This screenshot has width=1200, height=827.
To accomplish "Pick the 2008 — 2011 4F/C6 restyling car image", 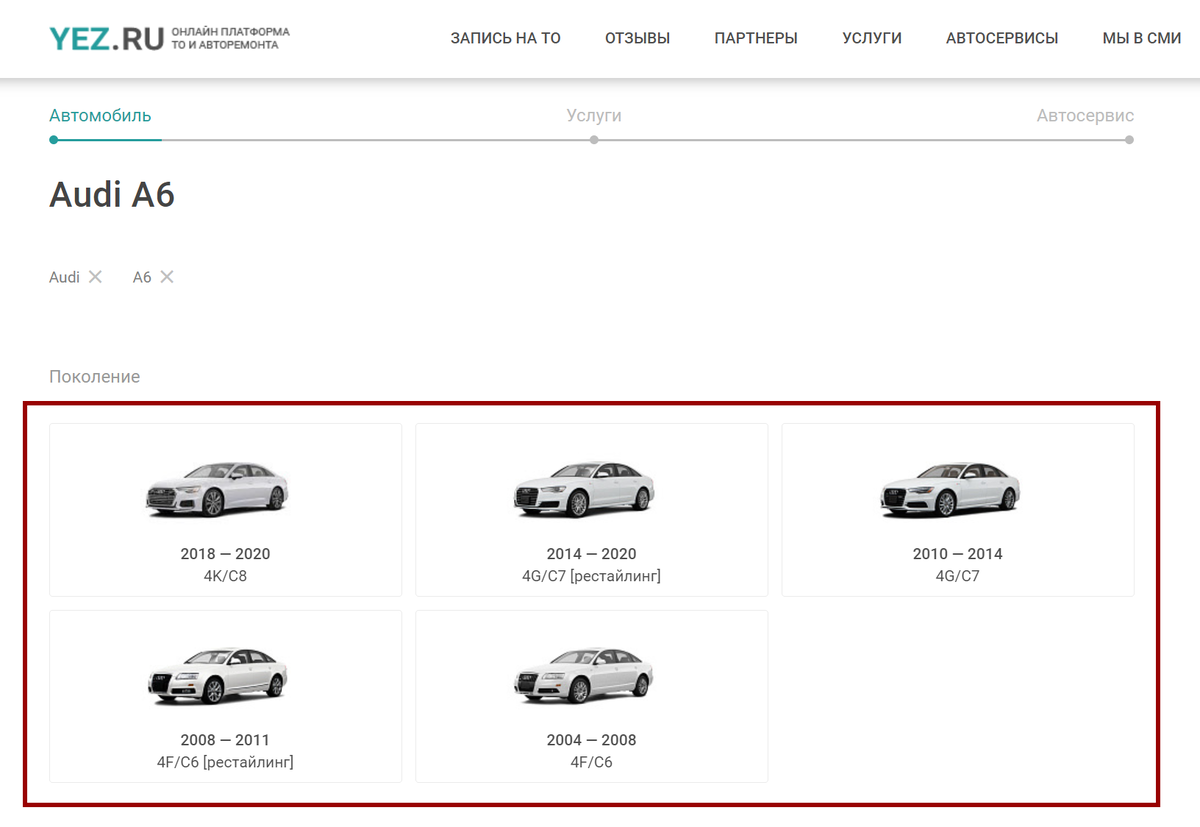I will (x=217, y=675).
